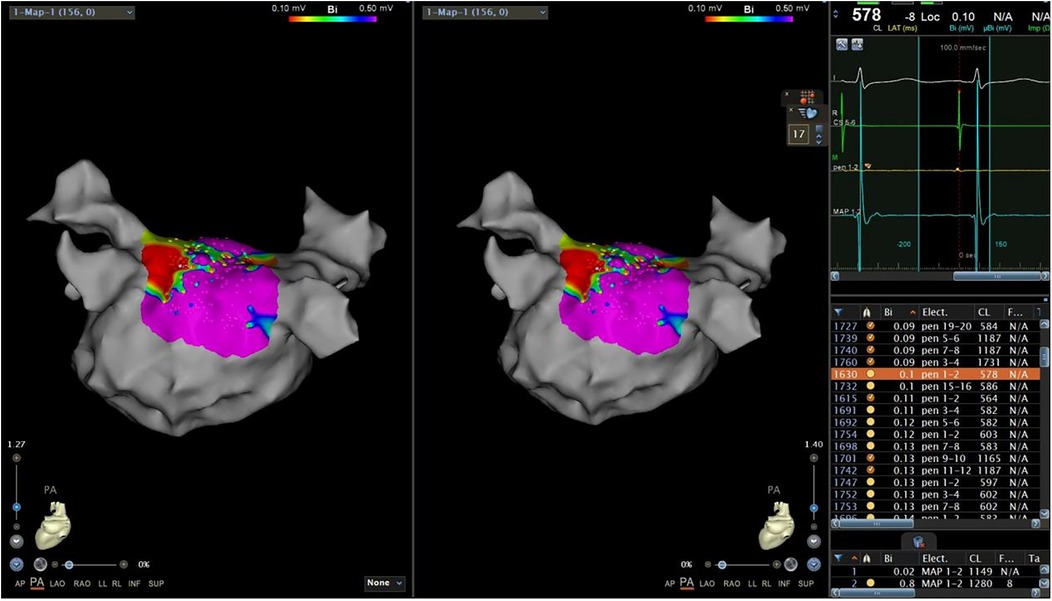Click the right map zoom-out minus icon
Image resolution: width=1052 pixels, height=601 pixels.
tap(814, 527)
